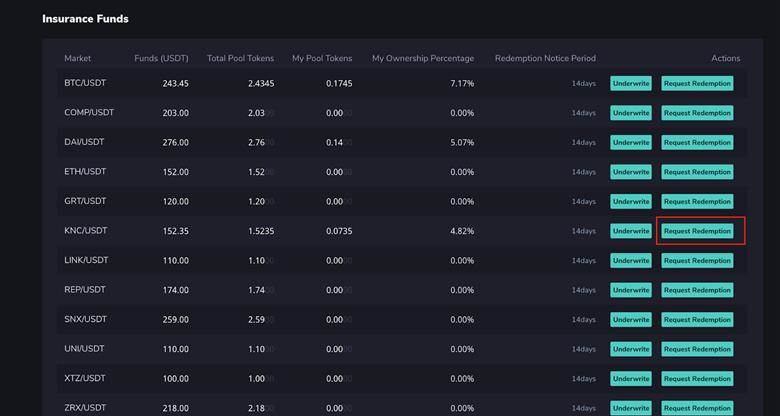Click the 0.0735 pool tokens value
This screenshot has height=416, width=780.
(339, 231)
